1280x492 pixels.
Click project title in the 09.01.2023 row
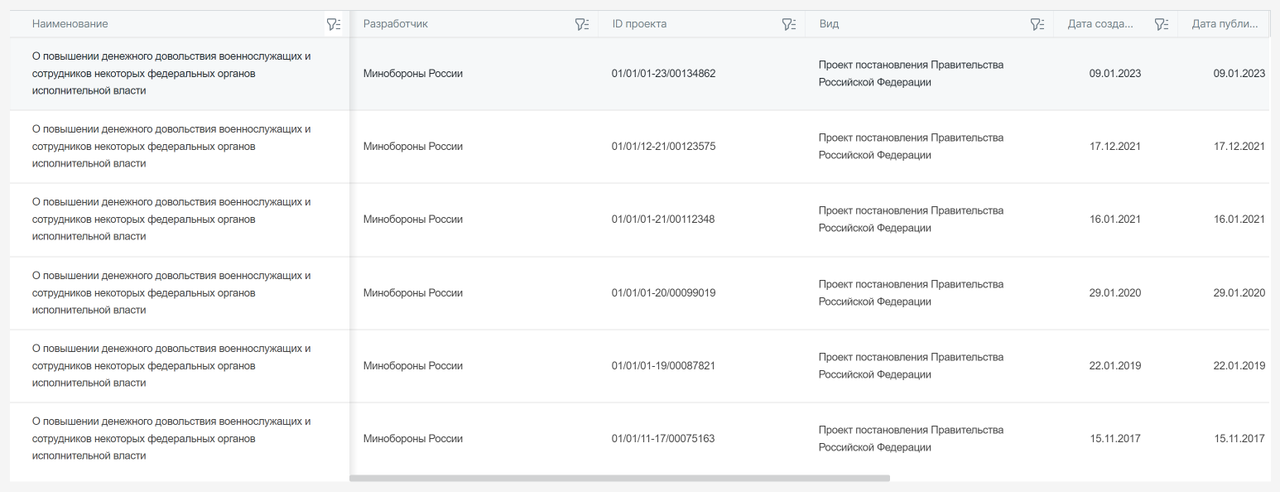click(x=171, y=74)
